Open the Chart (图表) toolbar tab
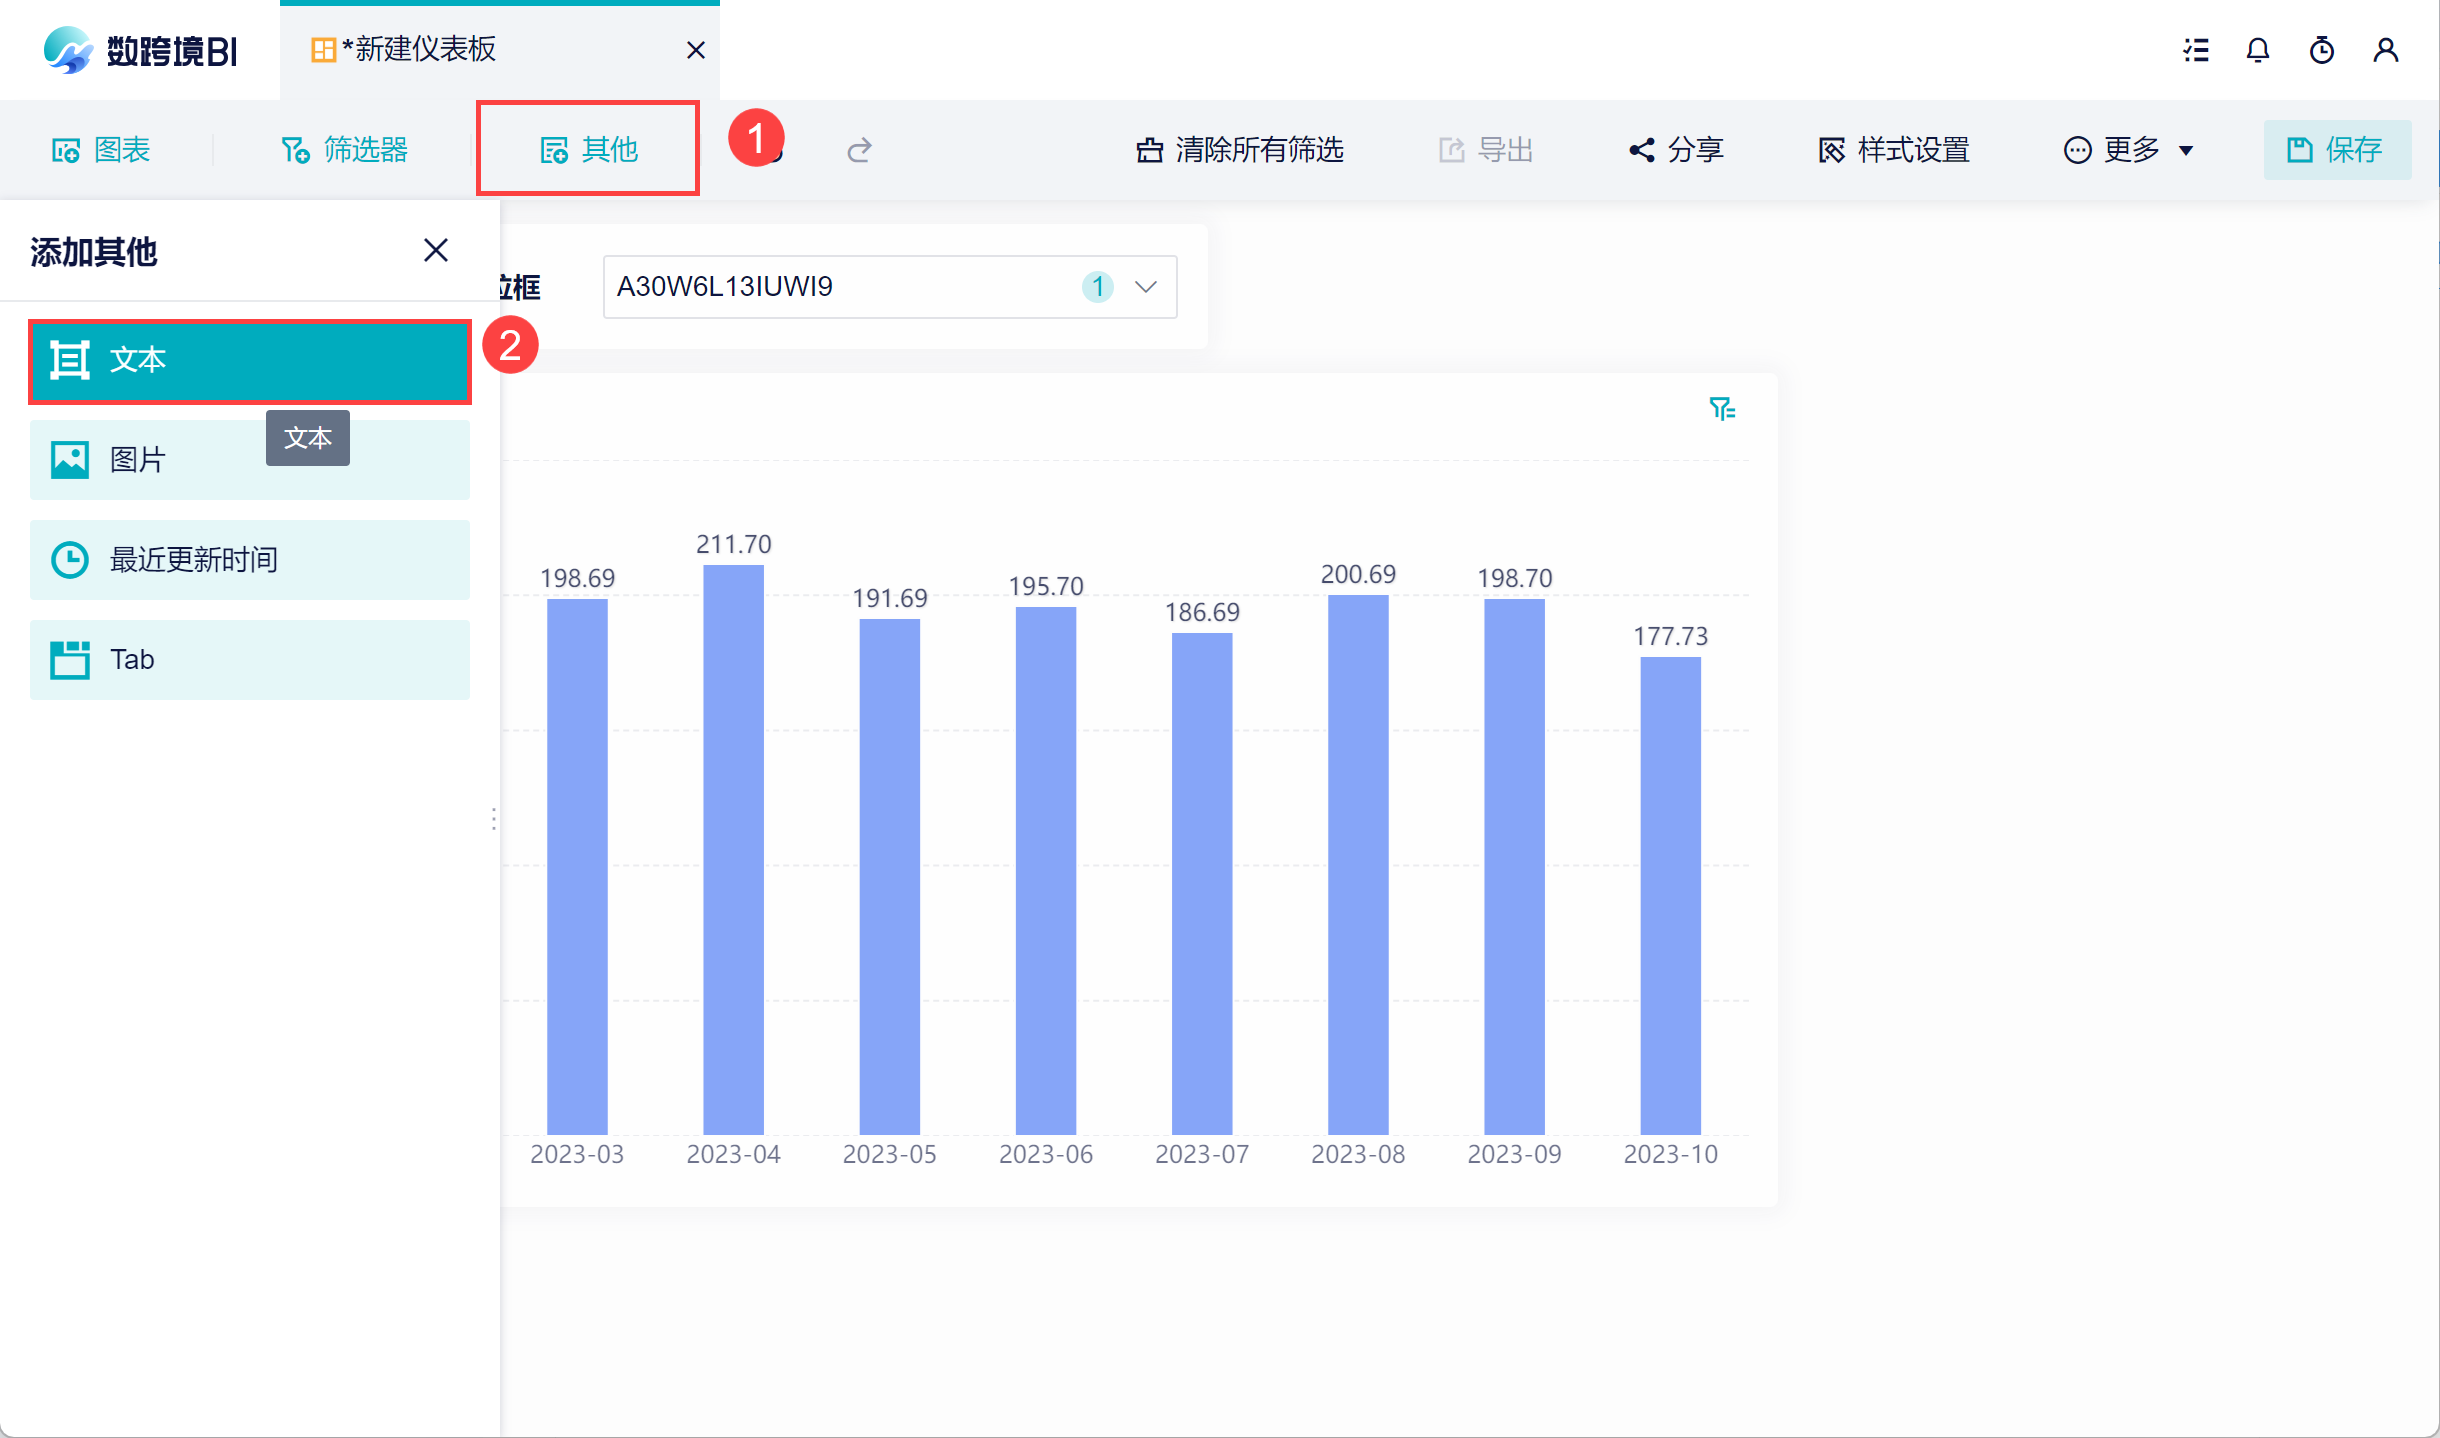Viewport: 2440px width, 1438px height. point(101,150)
